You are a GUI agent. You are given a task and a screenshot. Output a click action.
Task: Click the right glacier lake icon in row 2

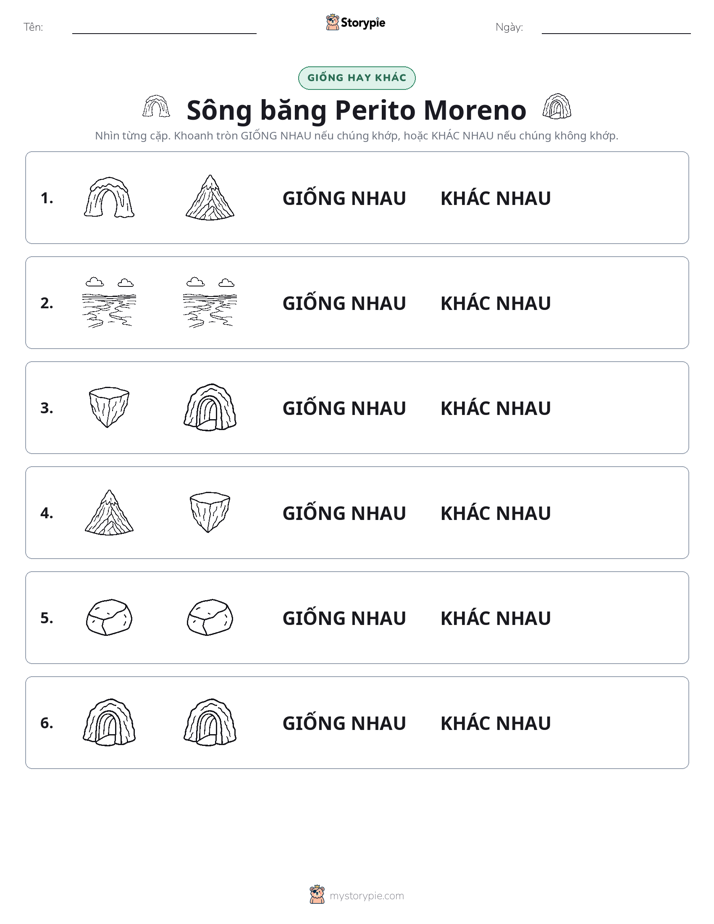click(x=210, y=302)
